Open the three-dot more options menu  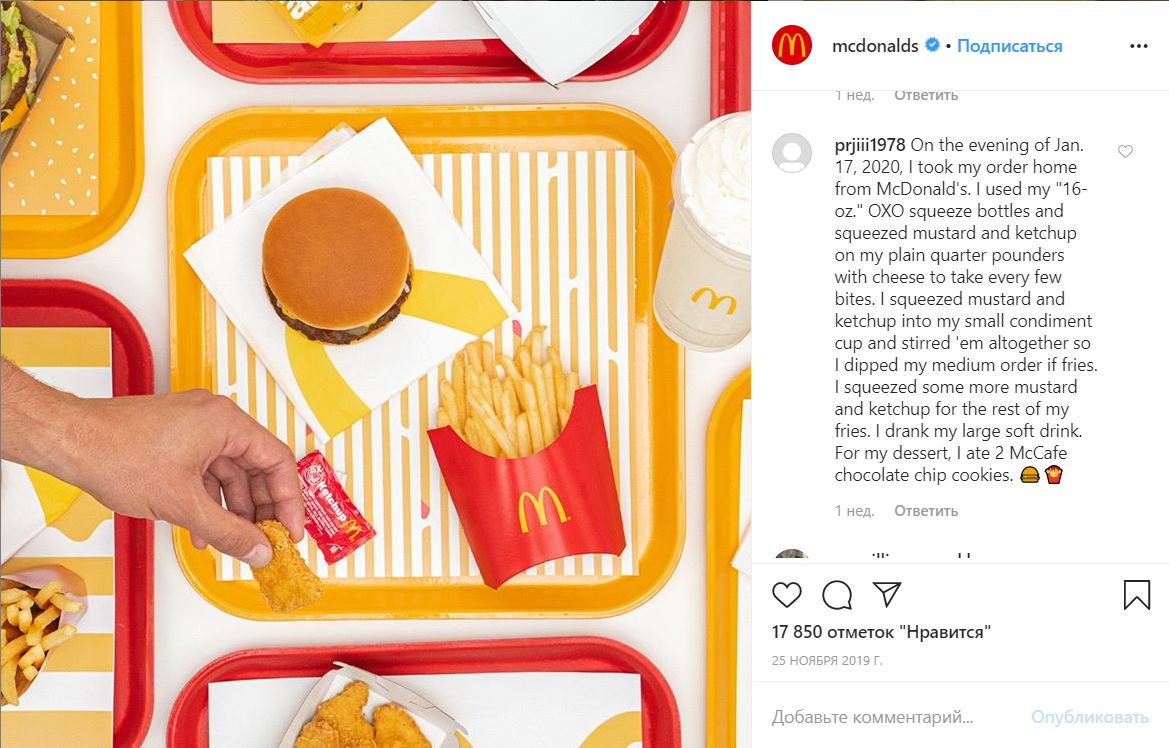click(1138, 46)
